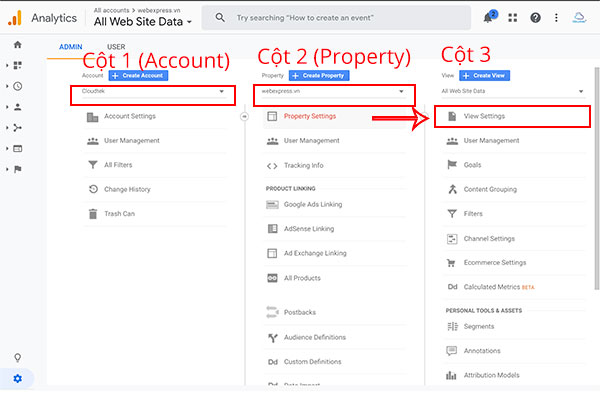Expand the Cloudtek account dropdown
The height and width of the screenshot is (400, 600).
point(153,93)
